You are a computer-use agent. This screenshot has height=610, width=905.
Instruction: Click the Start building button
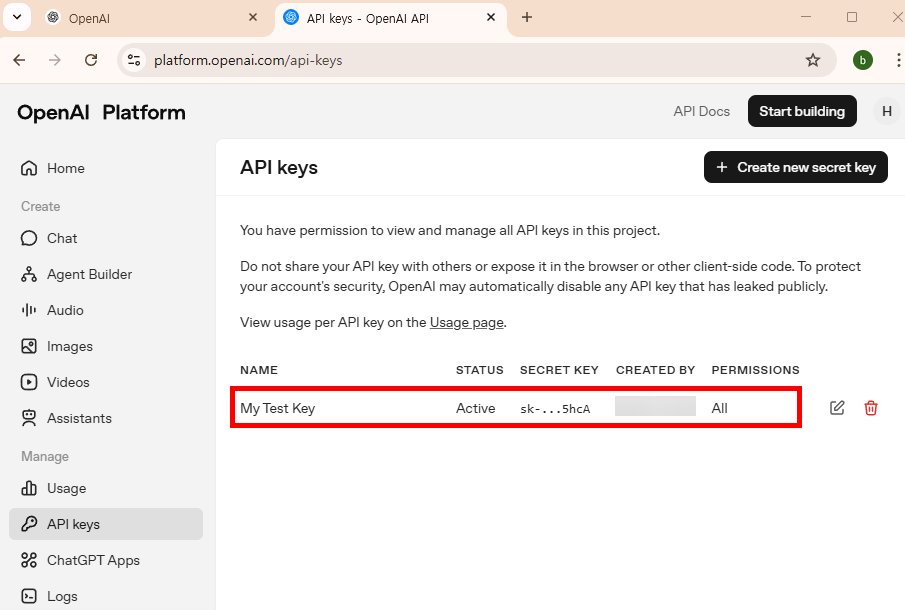point(802,111)
